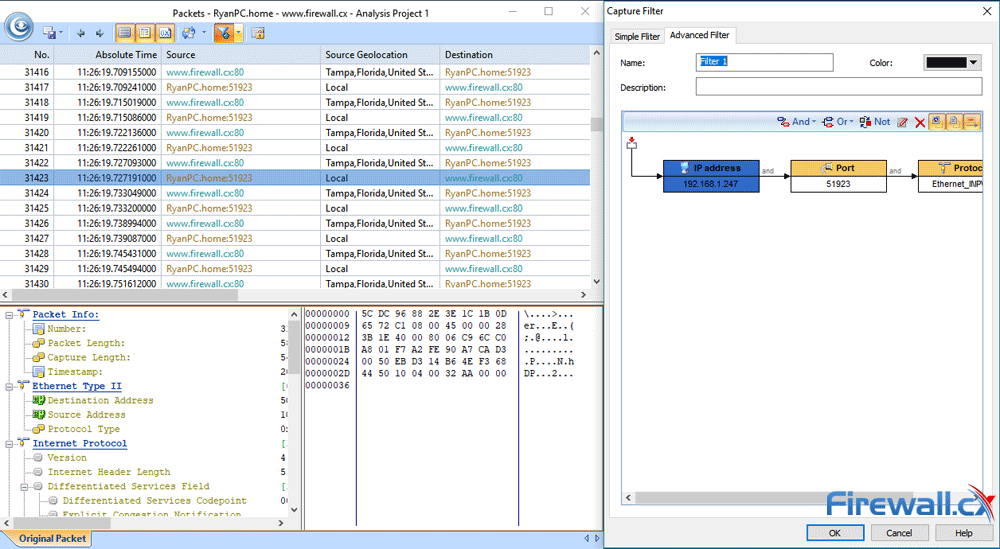Click hex offset 00000000 in hex view
This screenshot has height=549, width=1000.
click(x=328, y=314)
